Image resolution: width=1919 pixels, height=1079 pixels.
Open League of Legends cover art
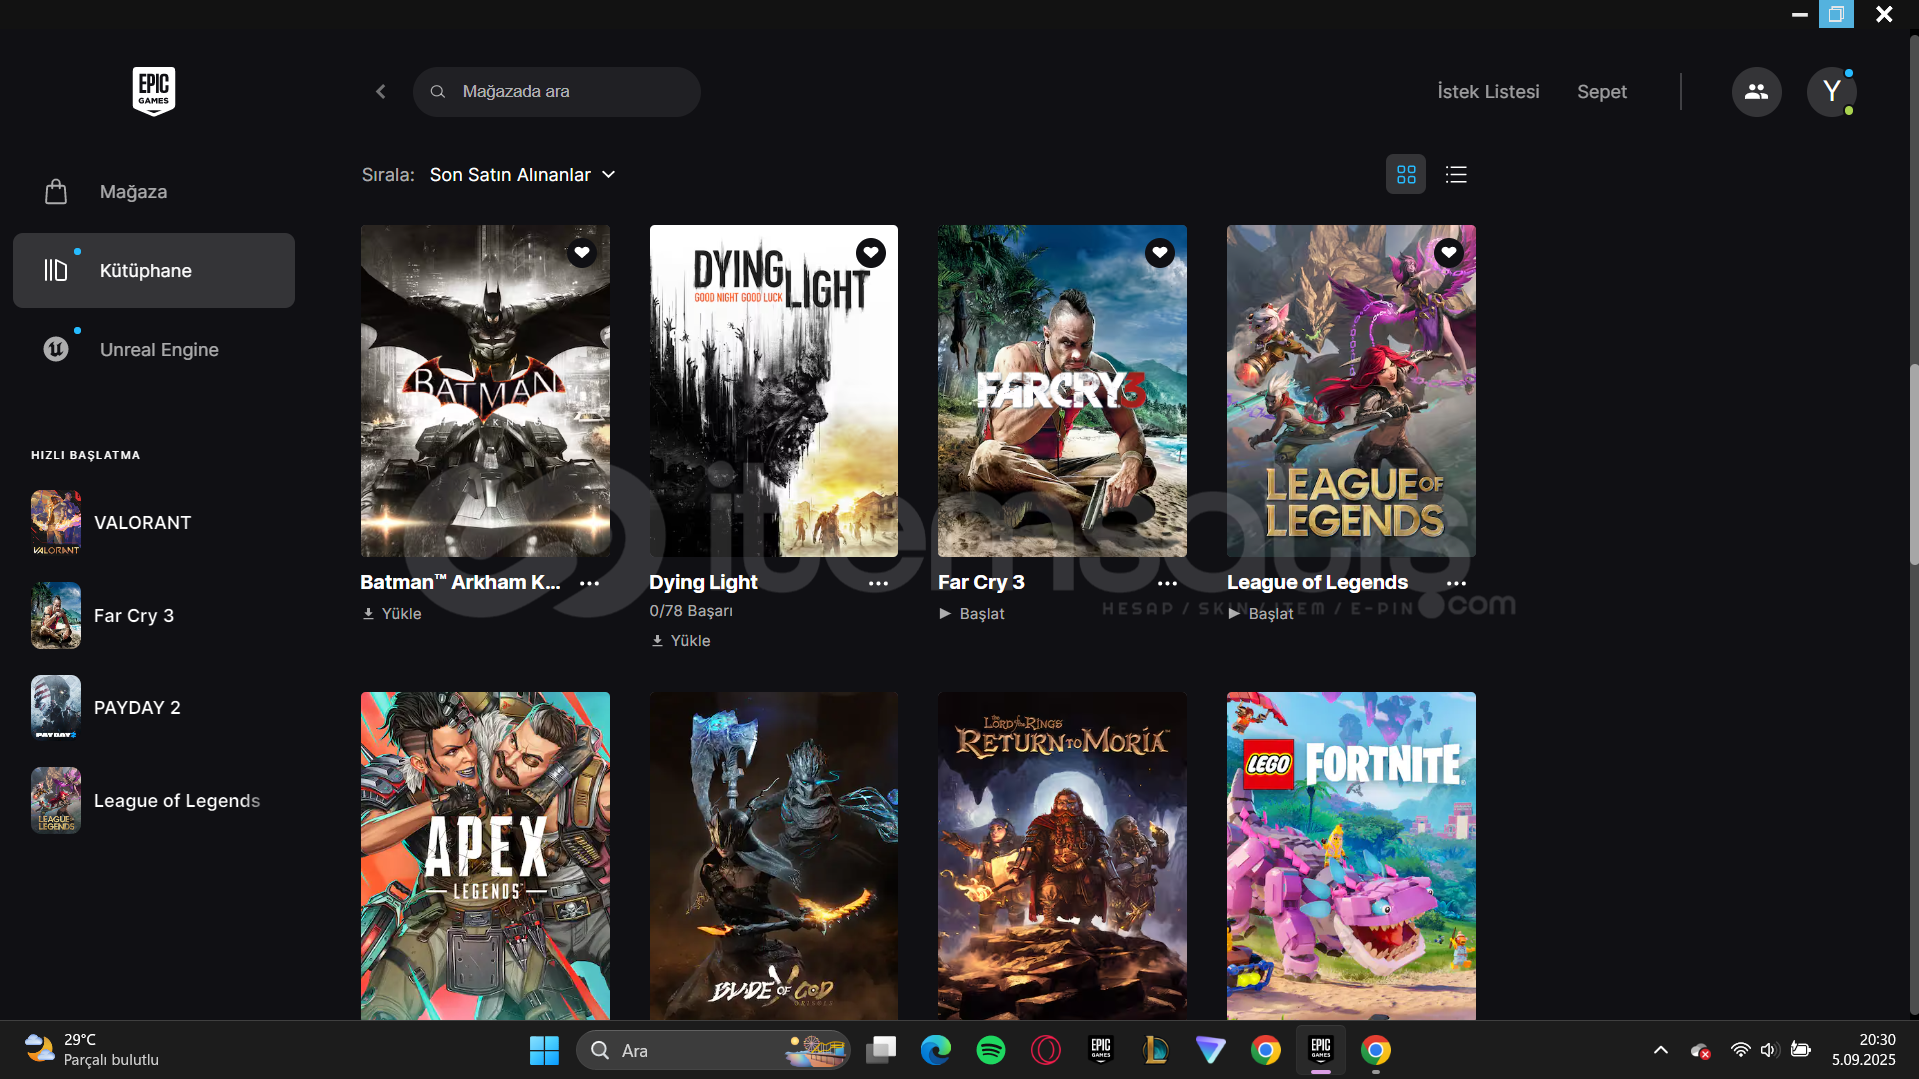tap(1351, 391)
